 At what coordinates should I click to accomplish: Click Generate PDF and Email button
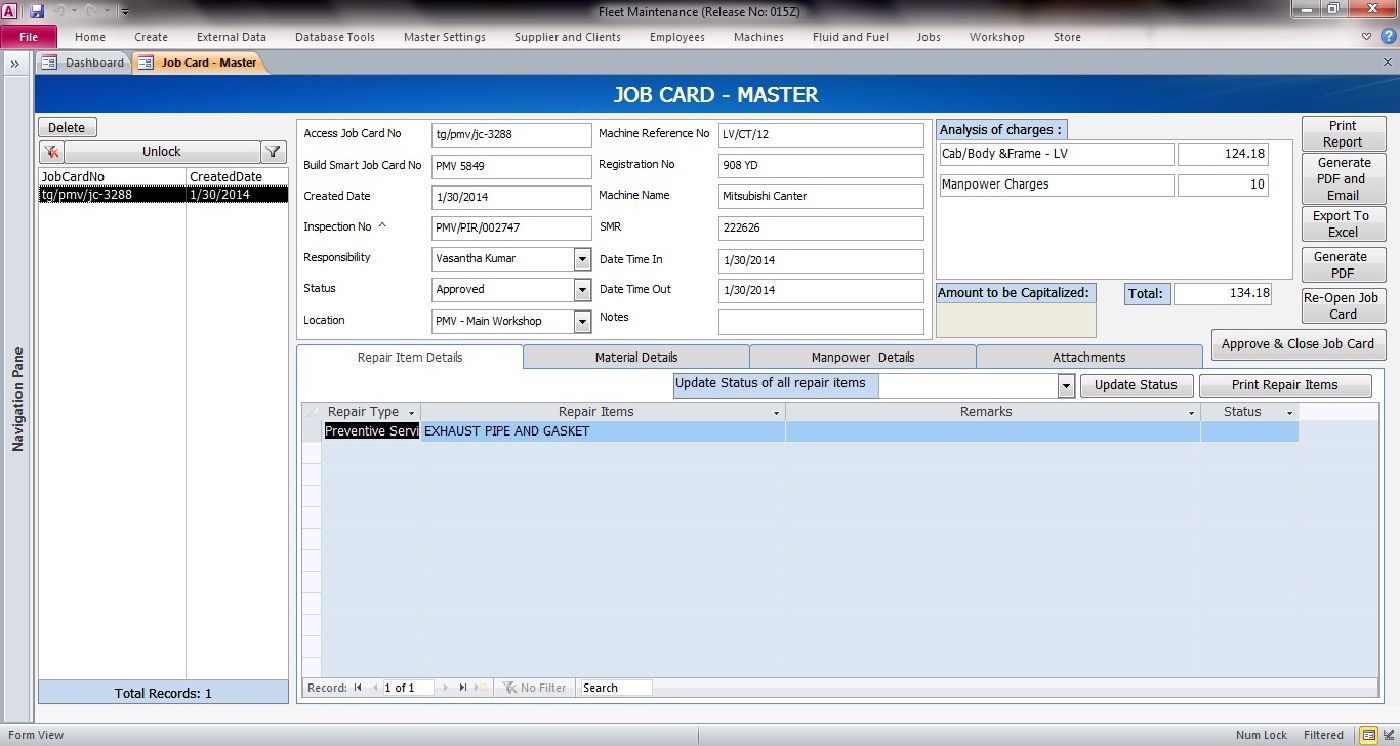pyautogui.click(x=1343, y=179)
